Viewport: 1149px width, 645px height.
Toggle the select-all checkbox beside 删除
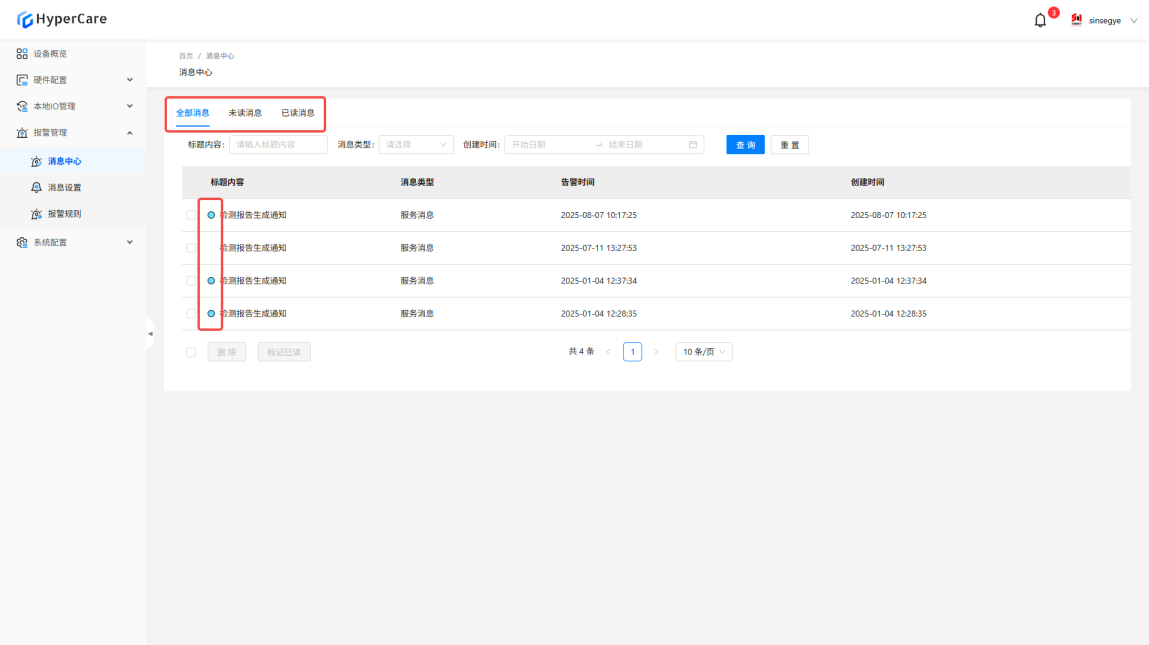click(191, 352)
